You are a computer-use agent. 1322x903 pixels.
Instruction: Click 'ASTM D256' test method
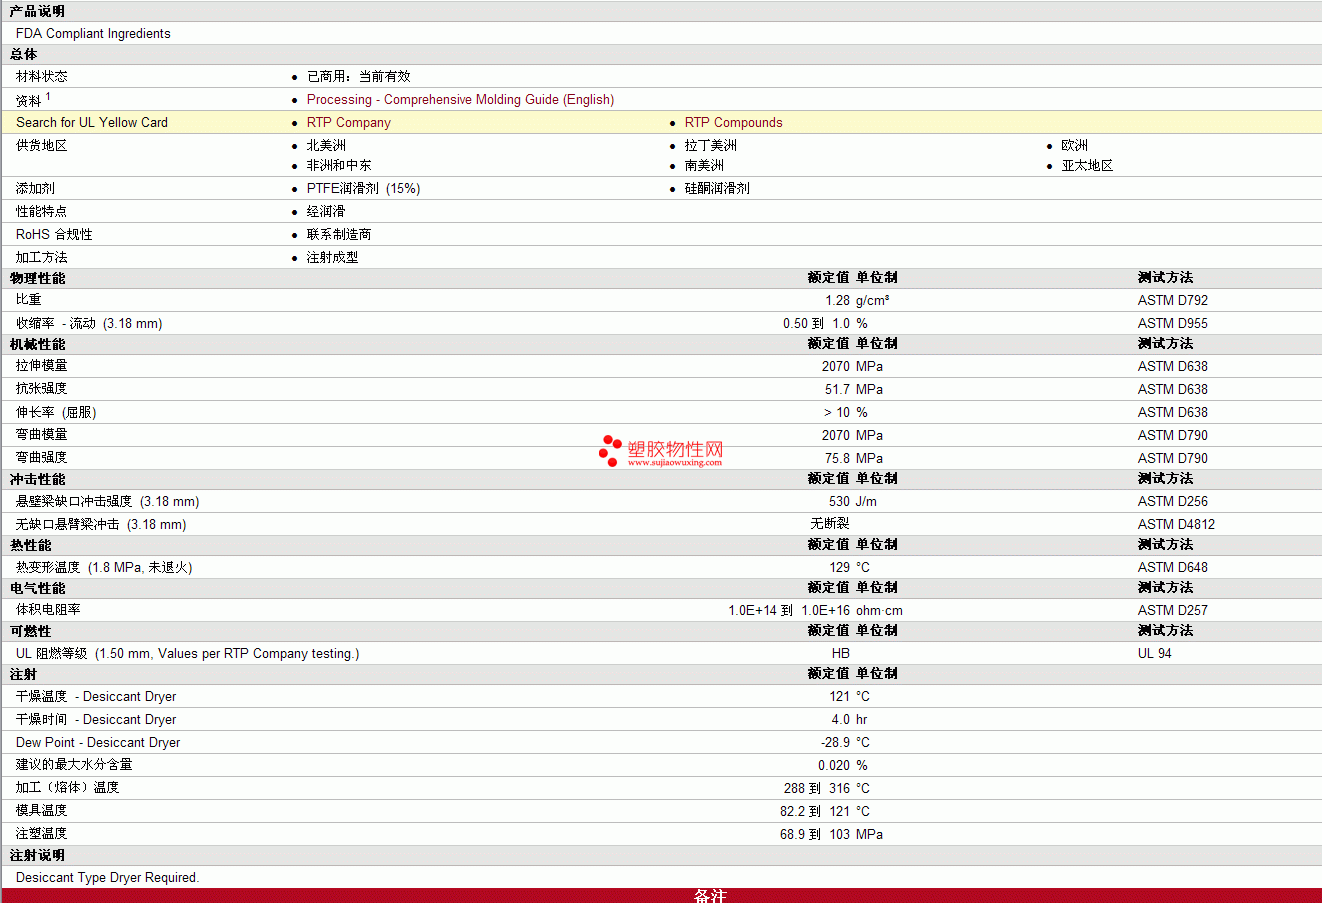pos(1172,501)
